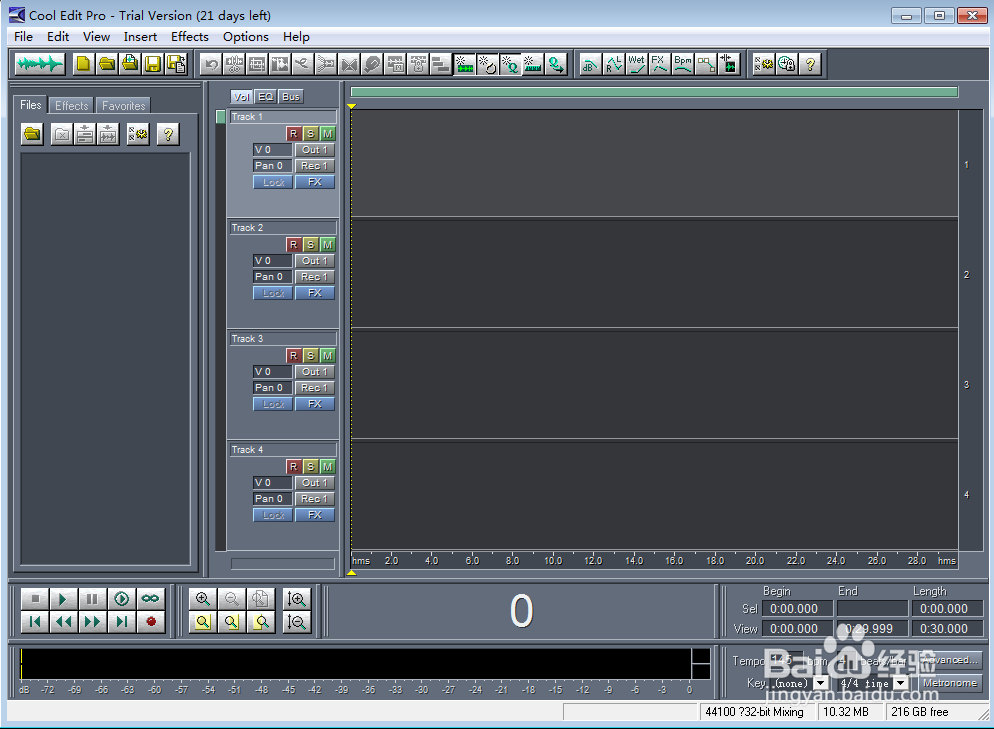This screenshot has height=729, width=994.
Task: Create a new session with toolbar icon
Action: coord(83,64)
